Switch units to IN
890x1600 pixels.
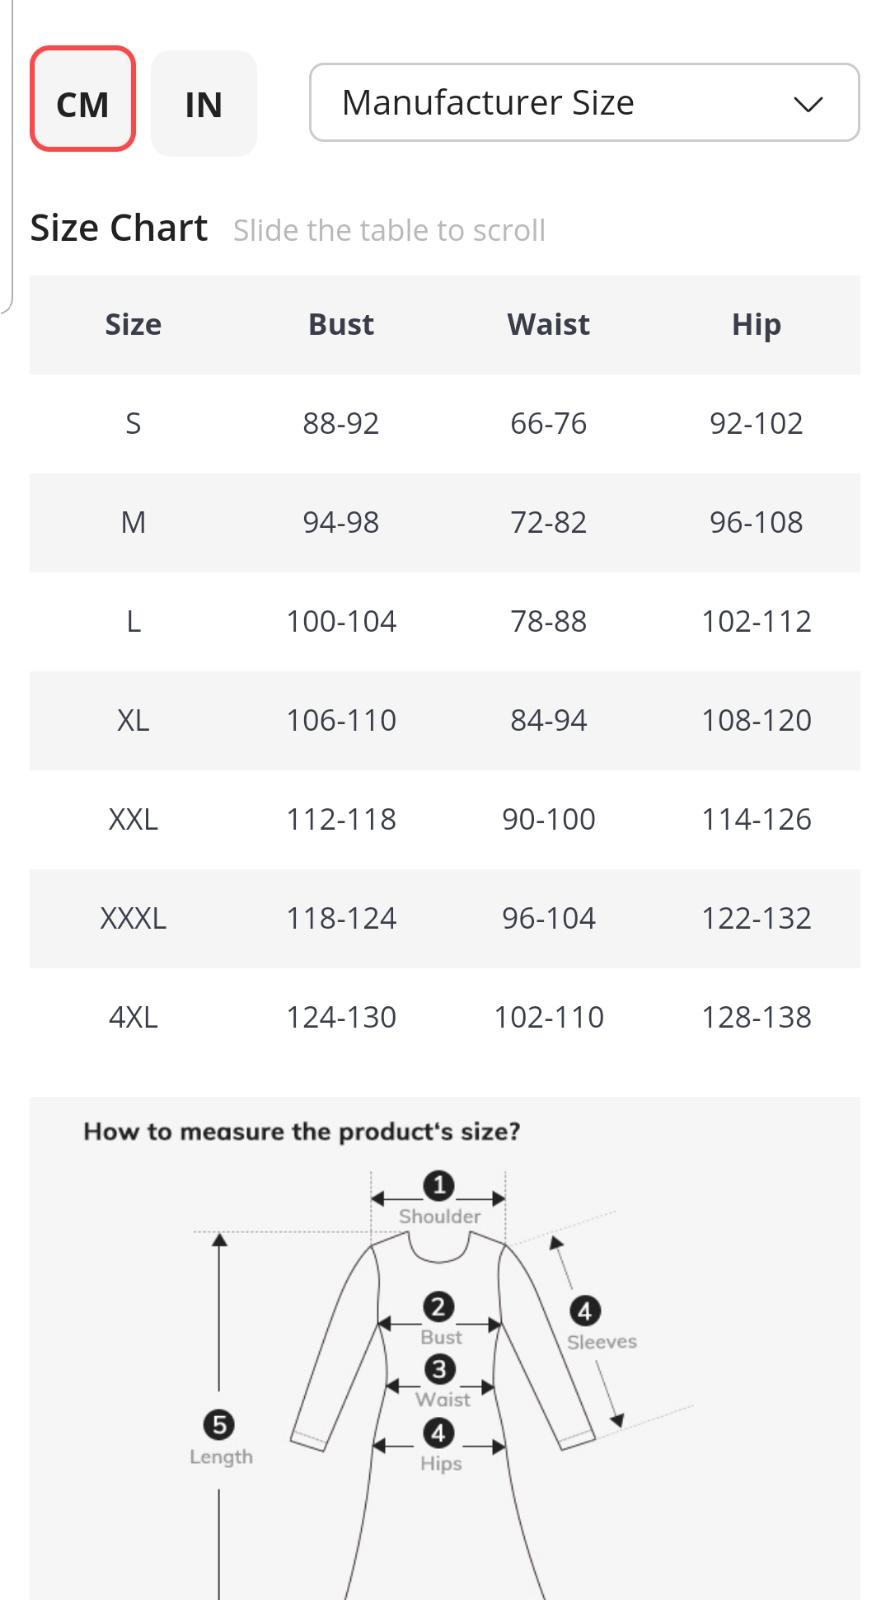pos(204,103)
